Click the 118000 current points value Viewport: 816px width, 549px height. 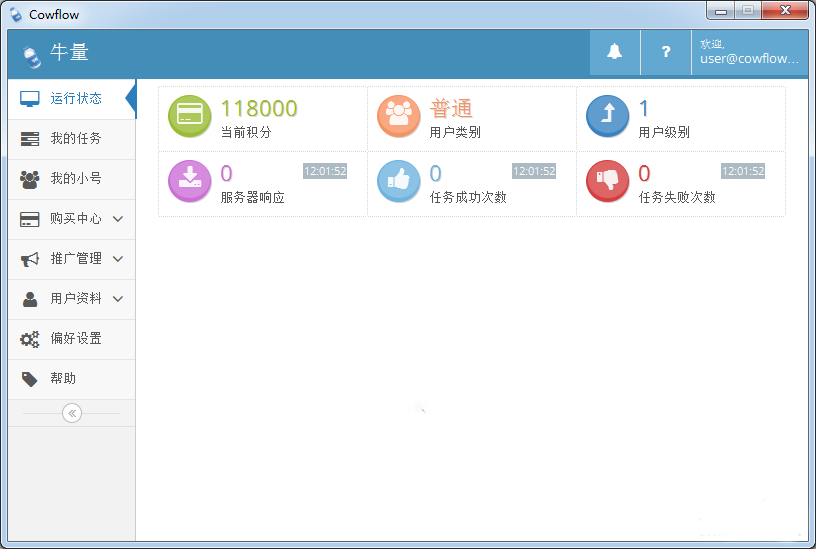pos(259,109)
